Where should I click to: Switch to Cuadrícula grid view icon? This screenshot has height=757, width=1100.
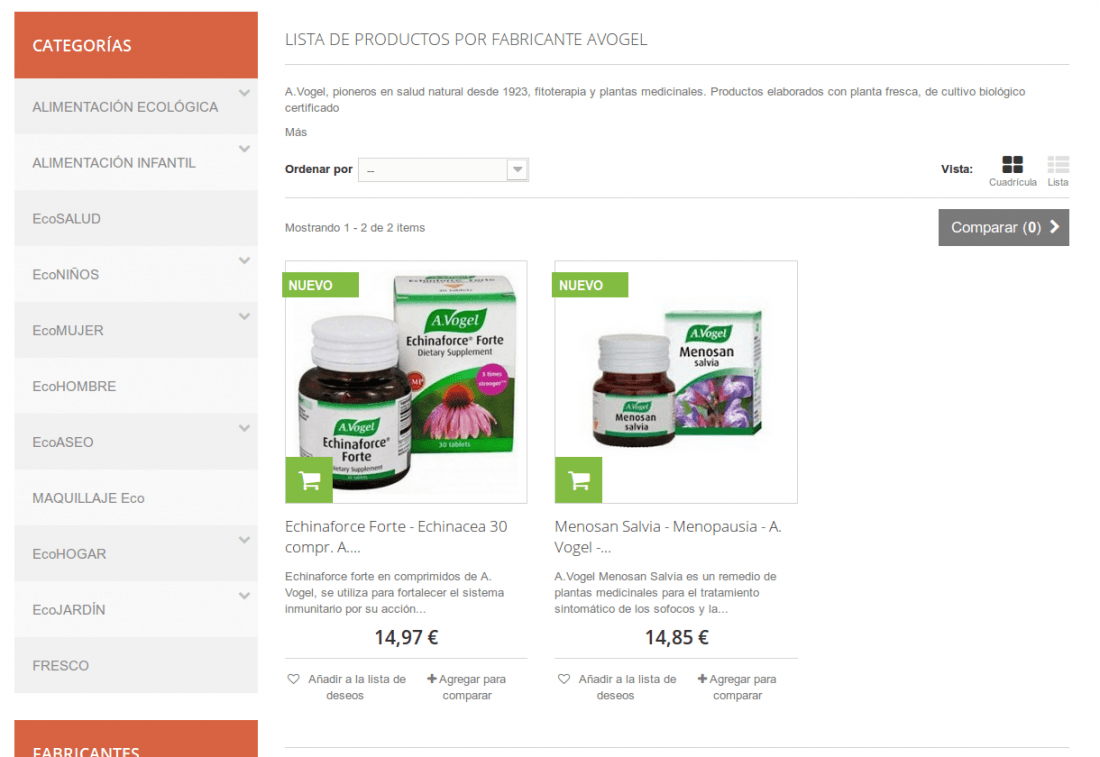point(1012,165)
